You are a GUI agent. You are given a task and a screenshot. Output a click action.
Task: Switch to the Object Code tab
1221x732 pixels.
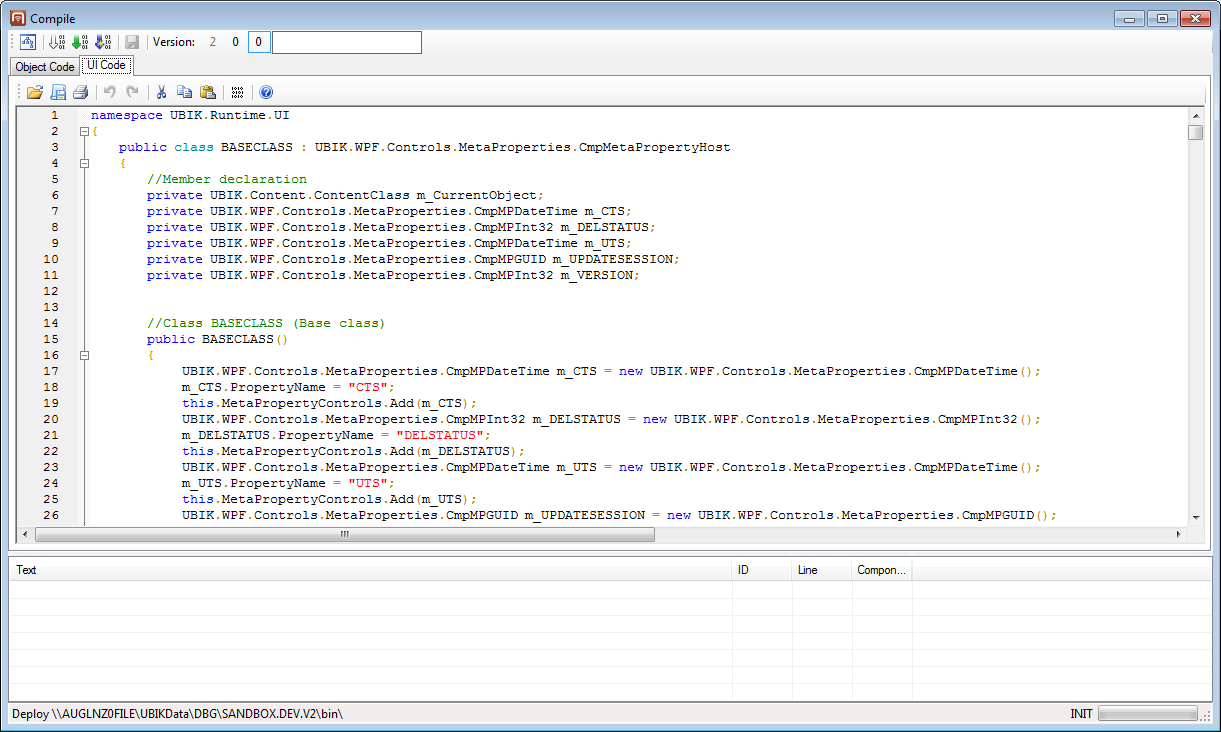[x=45, y=67]
